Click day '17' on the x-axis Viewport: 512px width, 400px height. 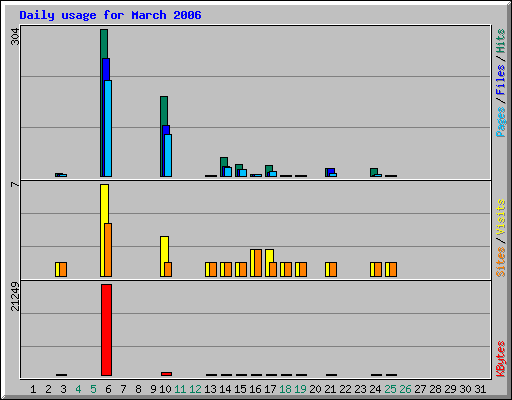click(270, 389)
